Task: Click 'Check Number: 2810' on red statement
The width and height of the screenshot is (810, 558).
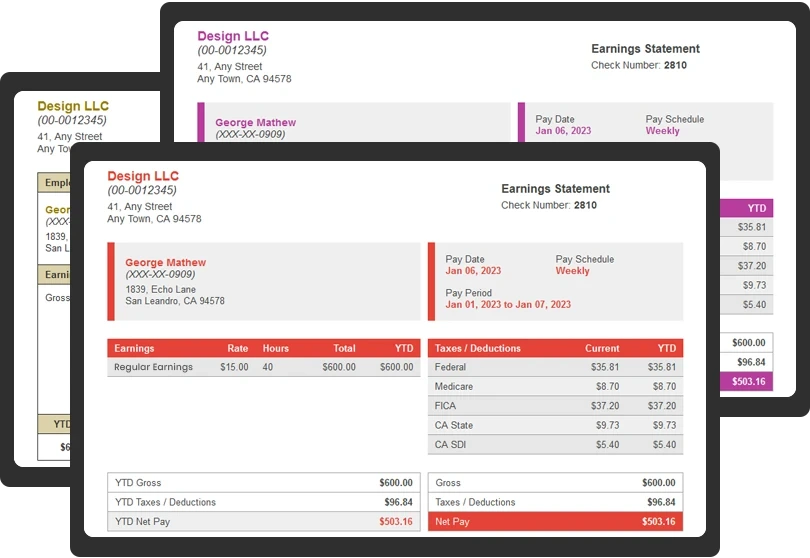Action: [x=549, y=205]
